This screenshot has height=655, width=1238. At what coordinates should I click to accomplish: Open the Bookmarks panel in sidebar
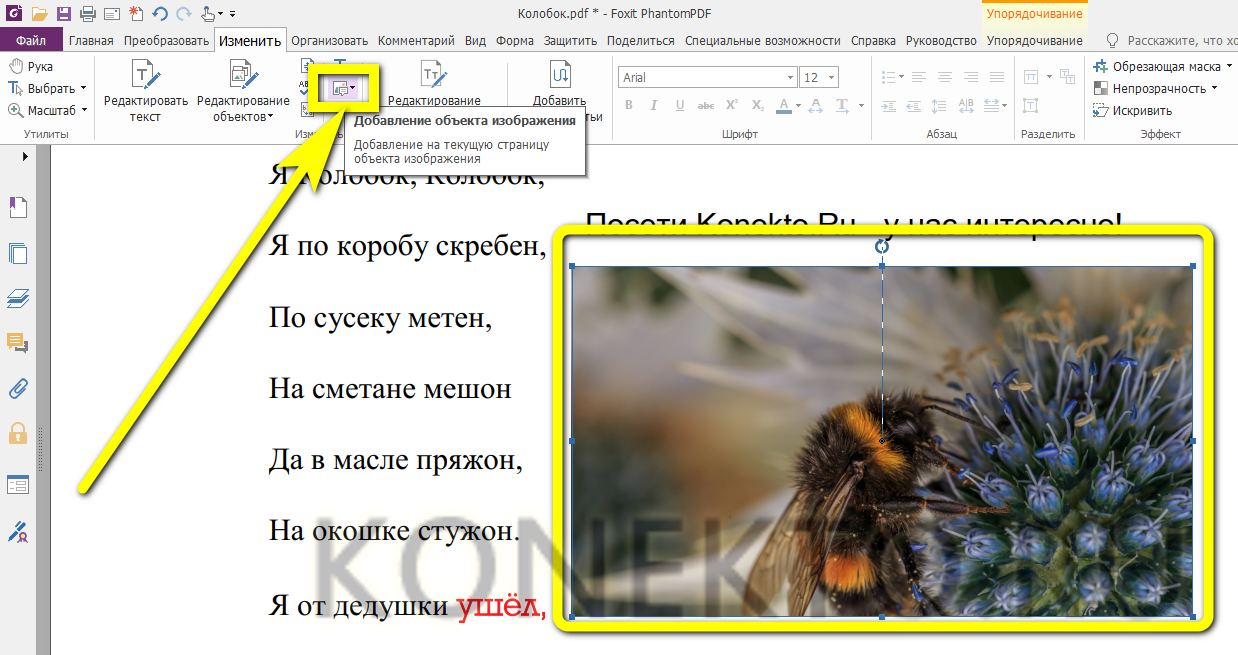tap(18, 207)
